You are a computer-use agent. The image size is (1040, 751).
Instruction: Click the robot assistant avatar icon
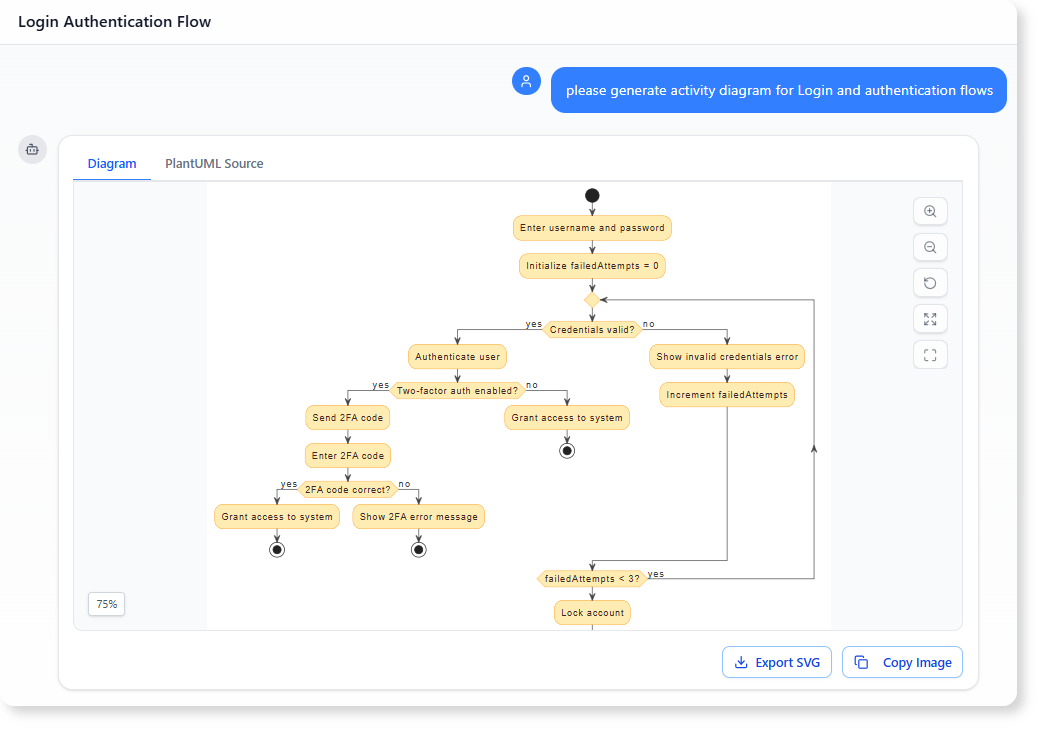click(32, 149)
